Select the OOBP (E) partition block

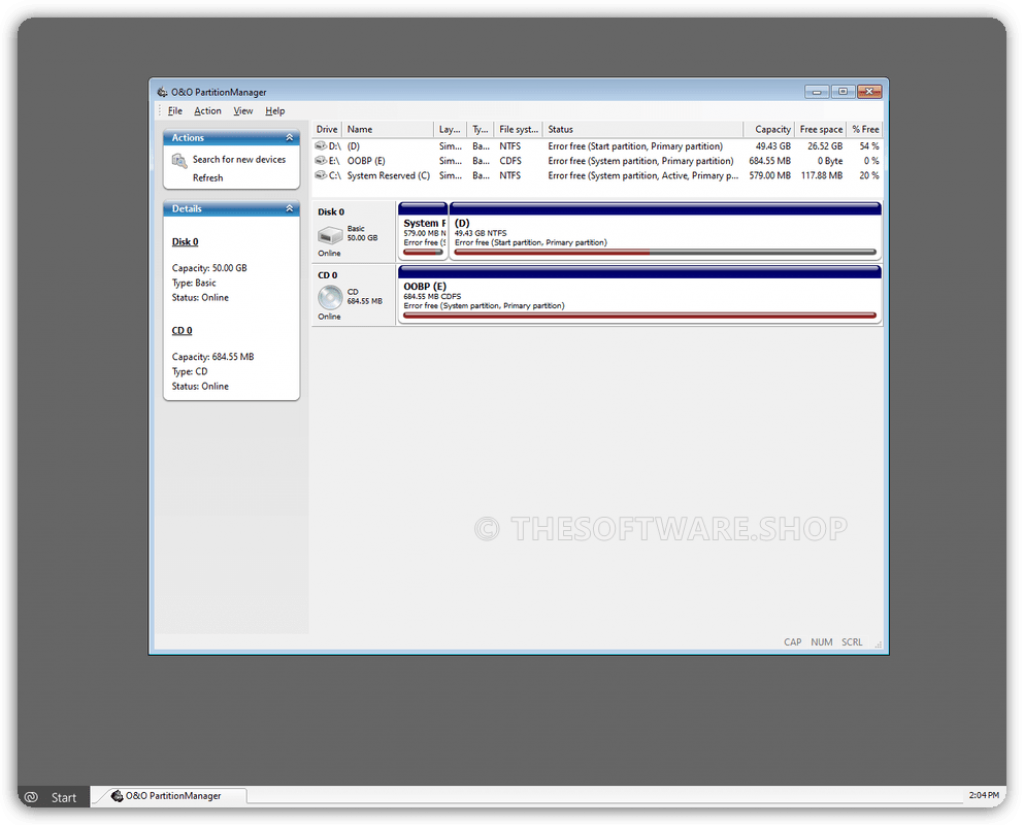click(x=639, y=294)
